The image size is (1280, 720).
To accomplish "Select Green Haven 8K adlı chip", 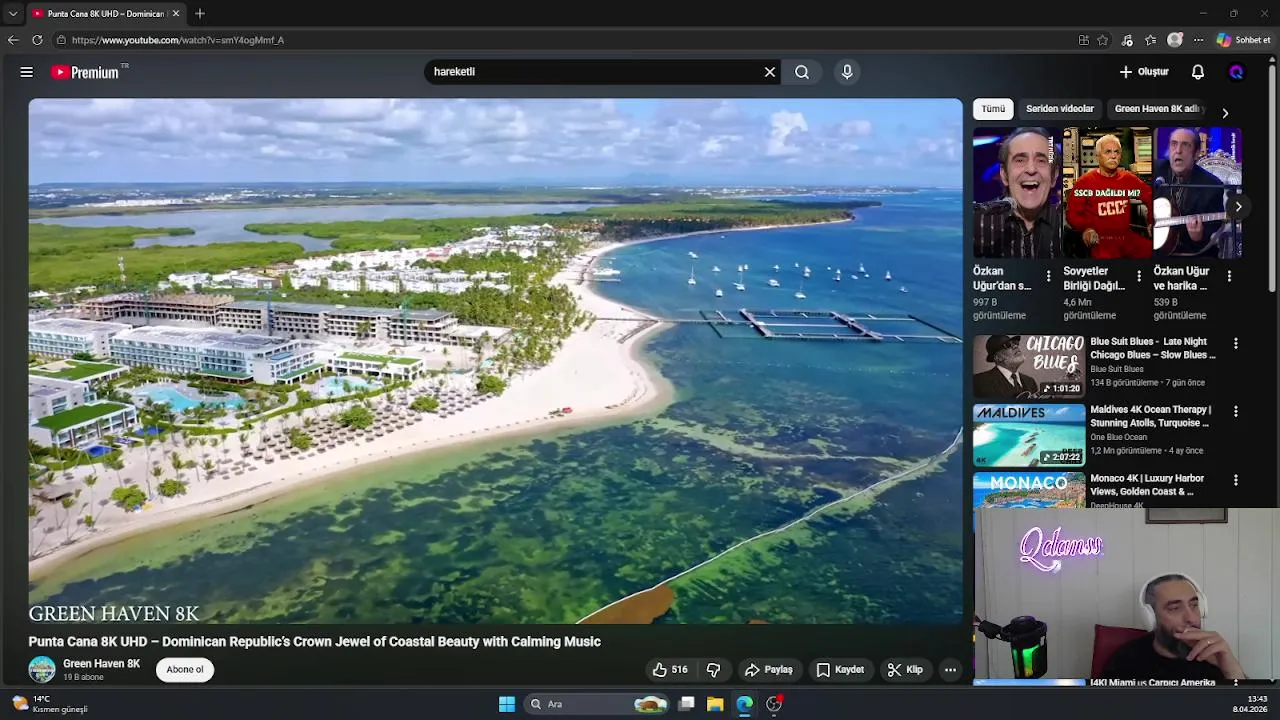I will [1157, 109].
